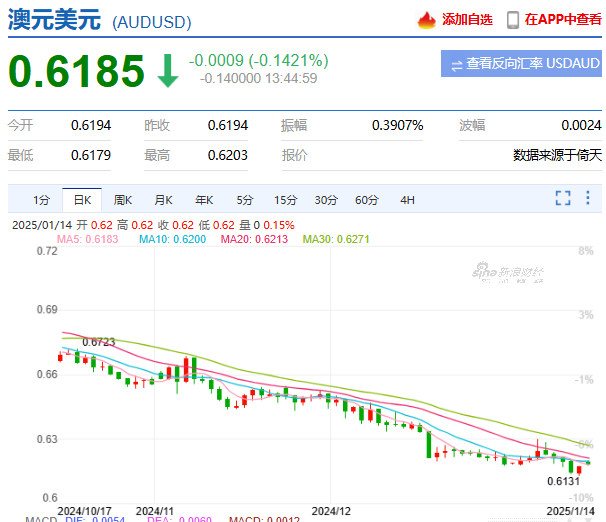The width and height of the screenshot is (606, 522).
Task: Switch to the 15分 interval tab
Action: (286, 199)
